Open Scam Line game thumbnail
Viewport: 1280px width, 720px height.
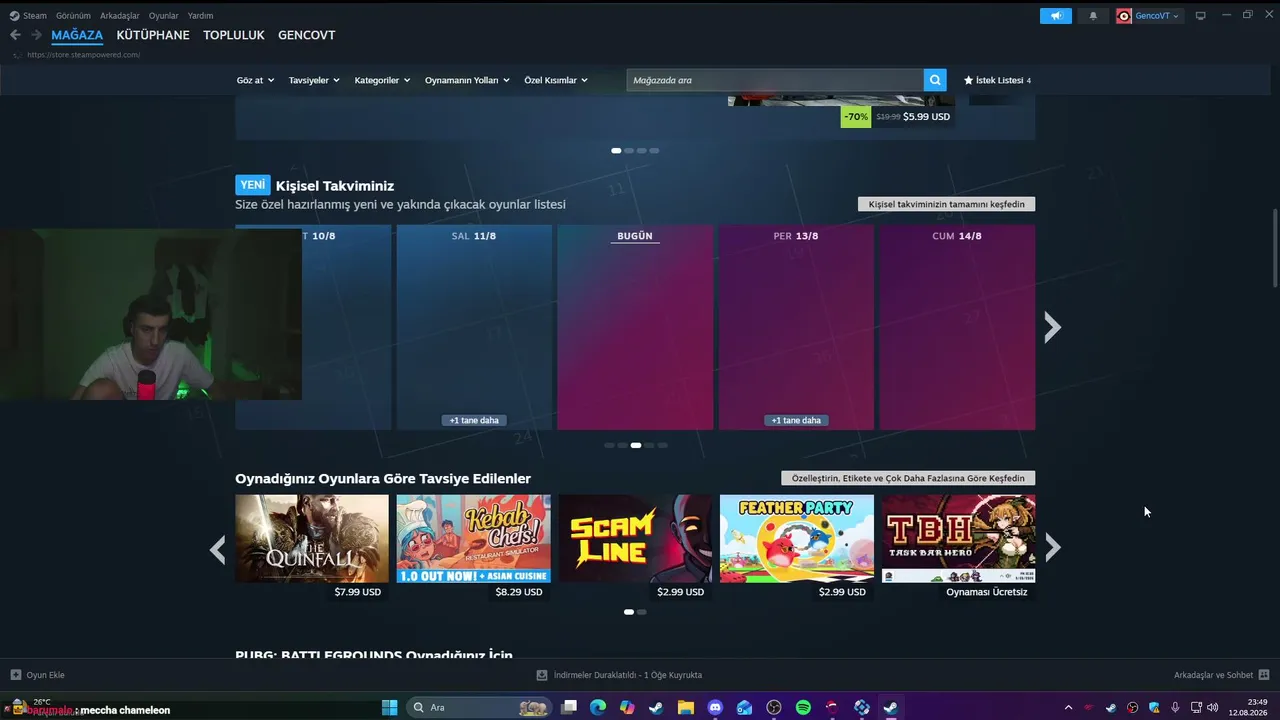click(x=635, y=539)
